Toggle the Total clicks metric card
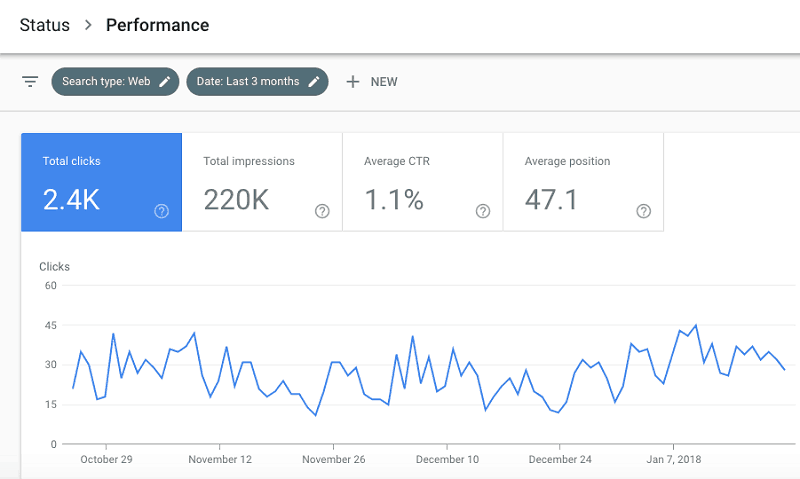Image resolution: width=800 pixels, height=479 pixels. point(100,182)
